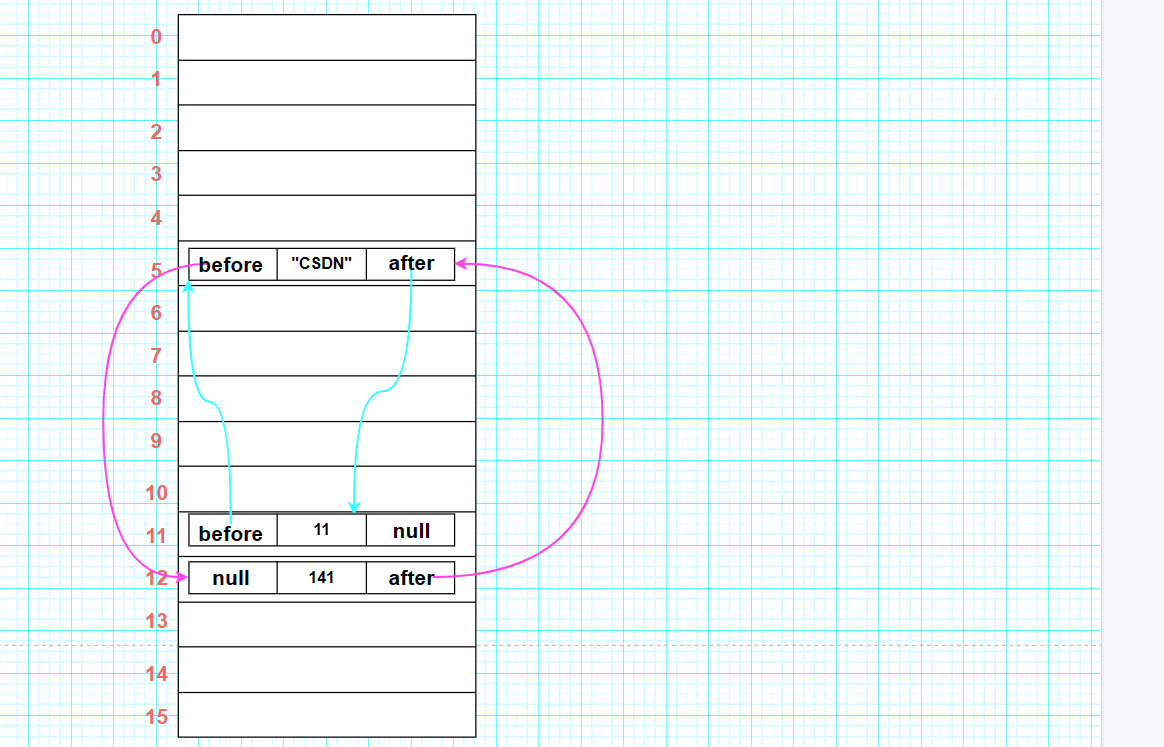Click the red index label 8
This screenshot has width=1164, height=747.
(156, 398)
